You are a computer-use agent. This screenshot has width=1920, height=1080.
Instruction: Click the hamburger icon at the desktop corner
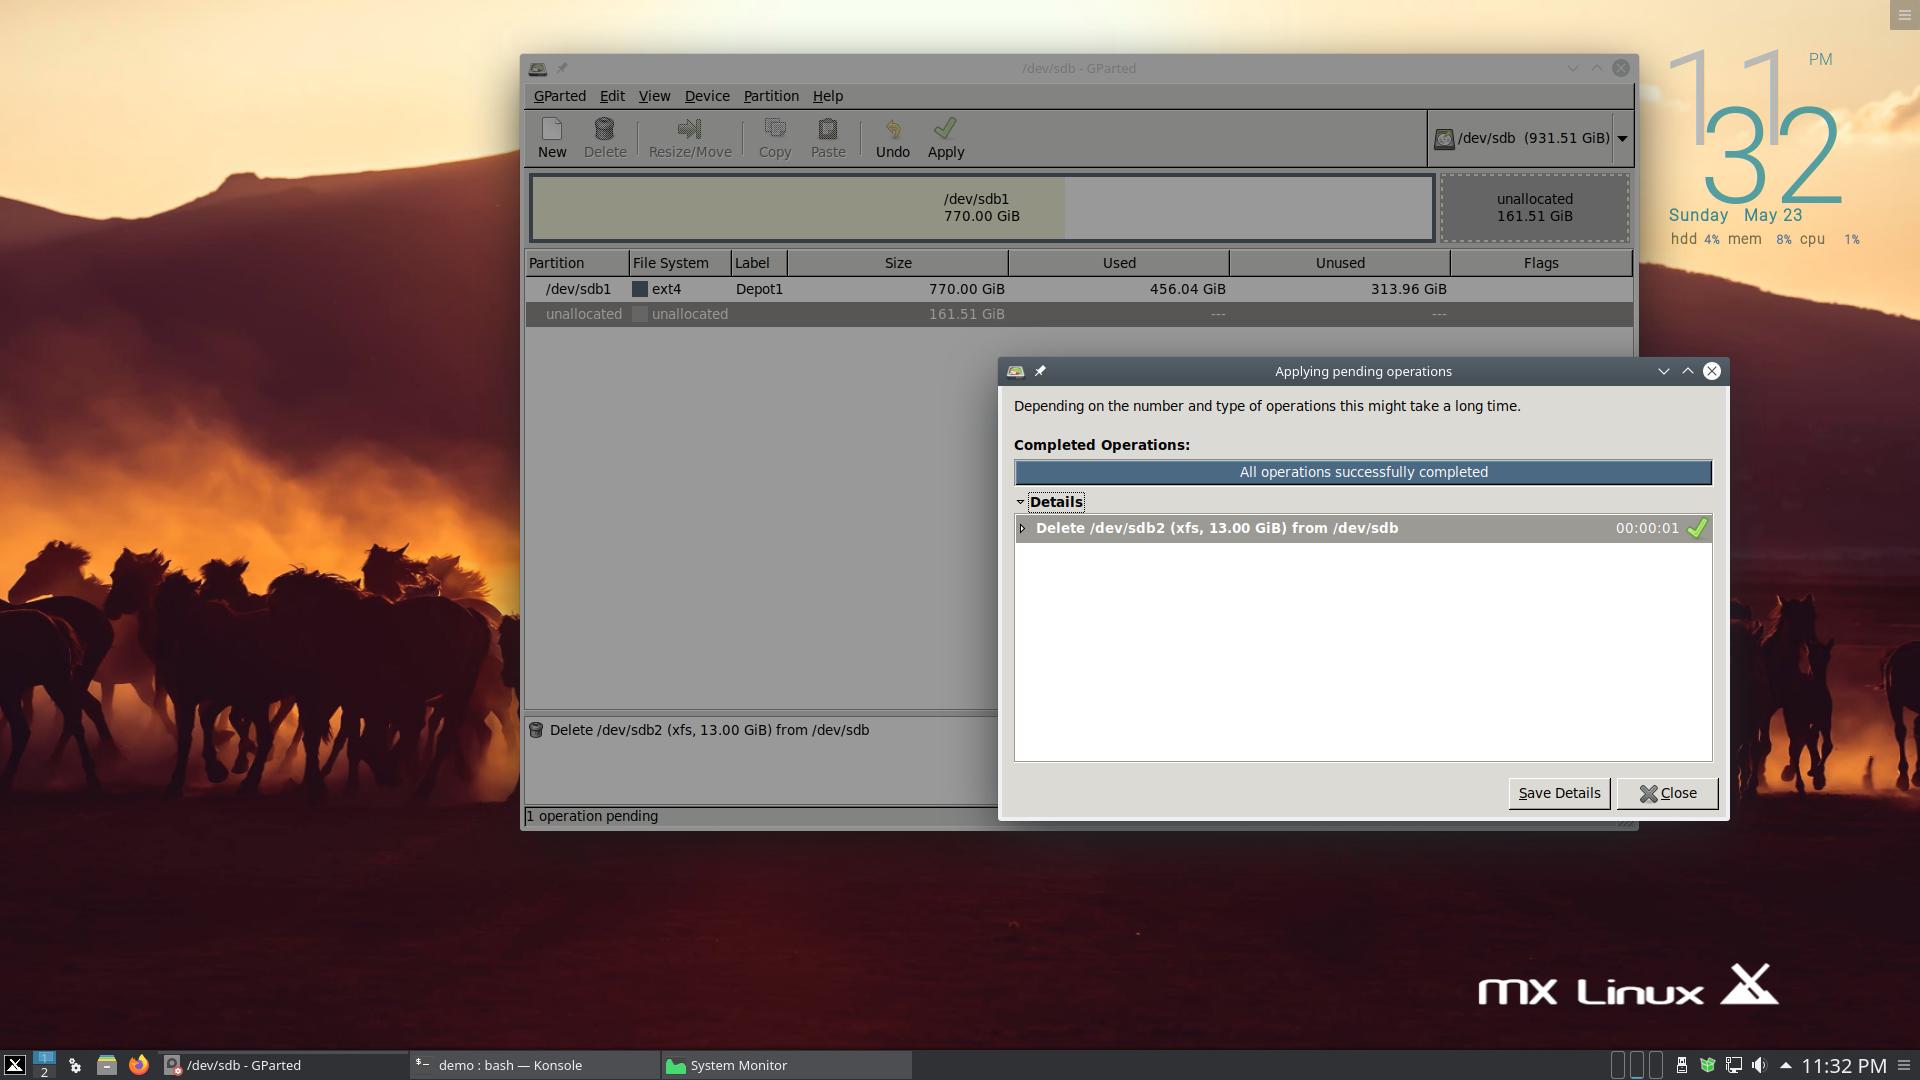point(1904,15)
